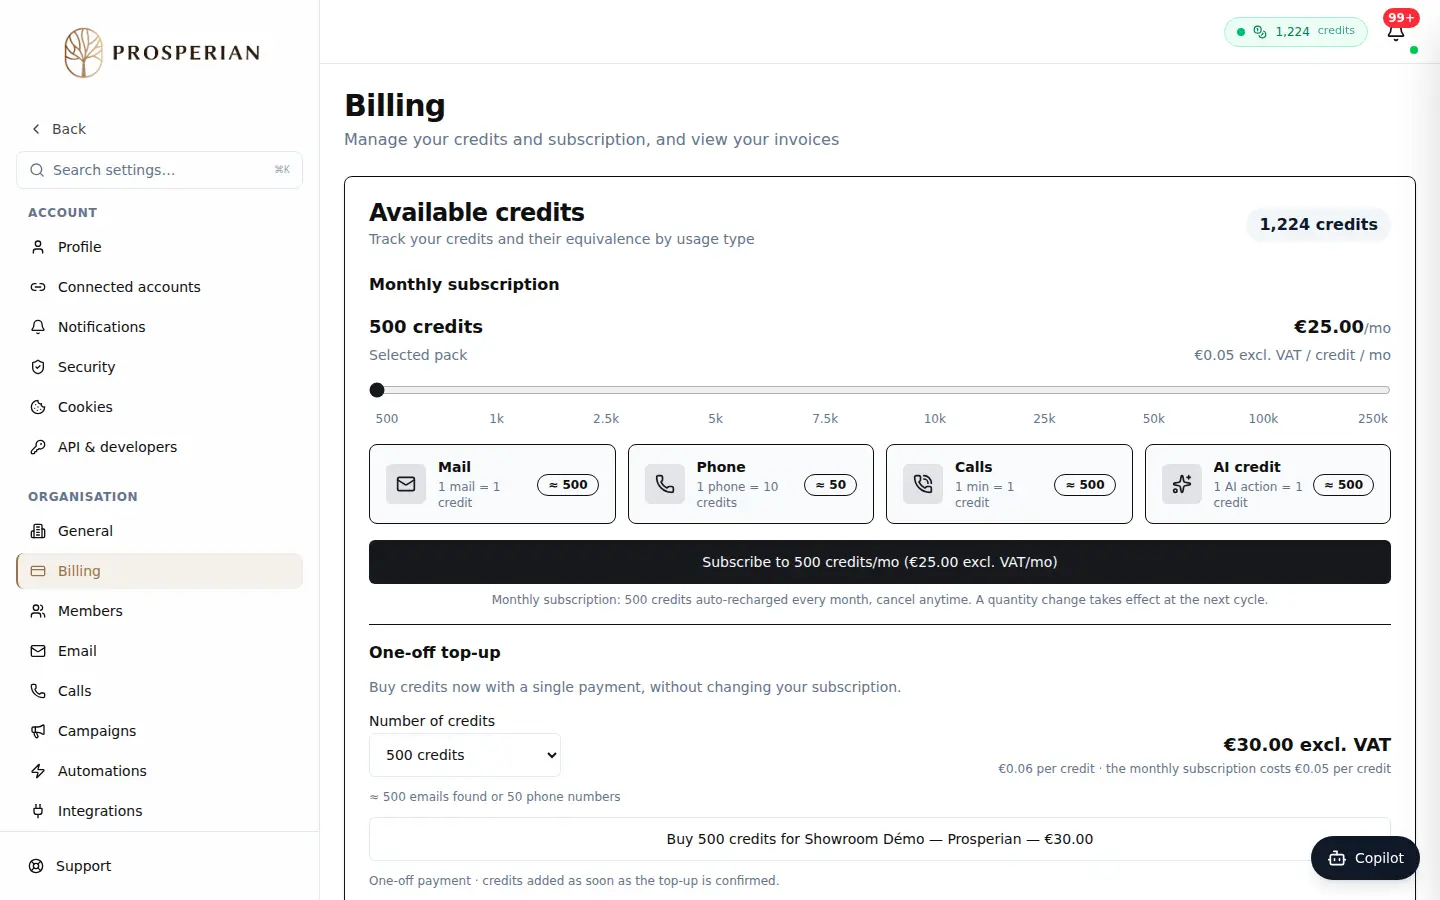Click the €30.00 excl. VAT price
The height and width of the screenshot is (900, 1440).
point(1307,745)
